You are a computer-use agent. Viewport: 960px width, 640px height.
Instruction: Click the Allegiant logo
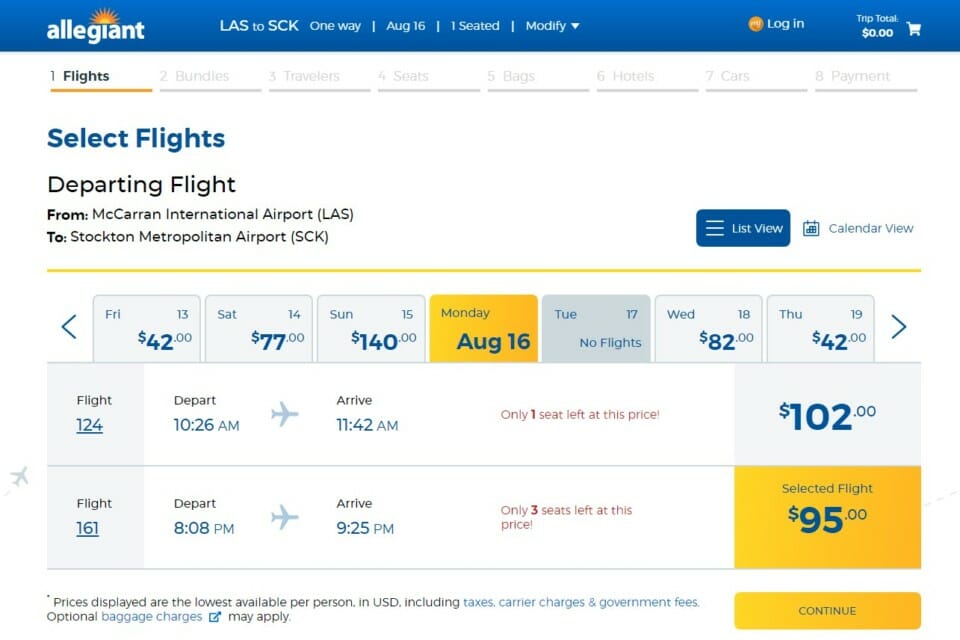96,26
